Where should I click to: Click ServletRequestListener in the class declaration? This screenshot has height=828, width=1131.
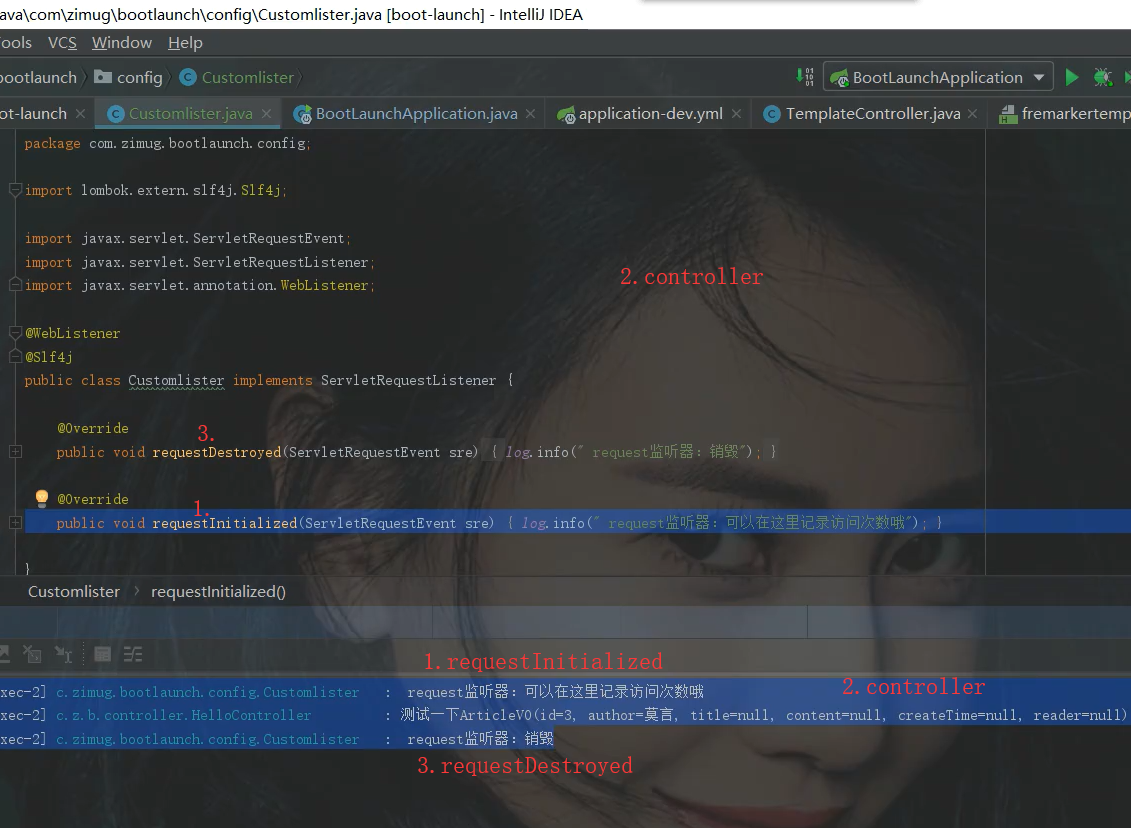[408, 380]
